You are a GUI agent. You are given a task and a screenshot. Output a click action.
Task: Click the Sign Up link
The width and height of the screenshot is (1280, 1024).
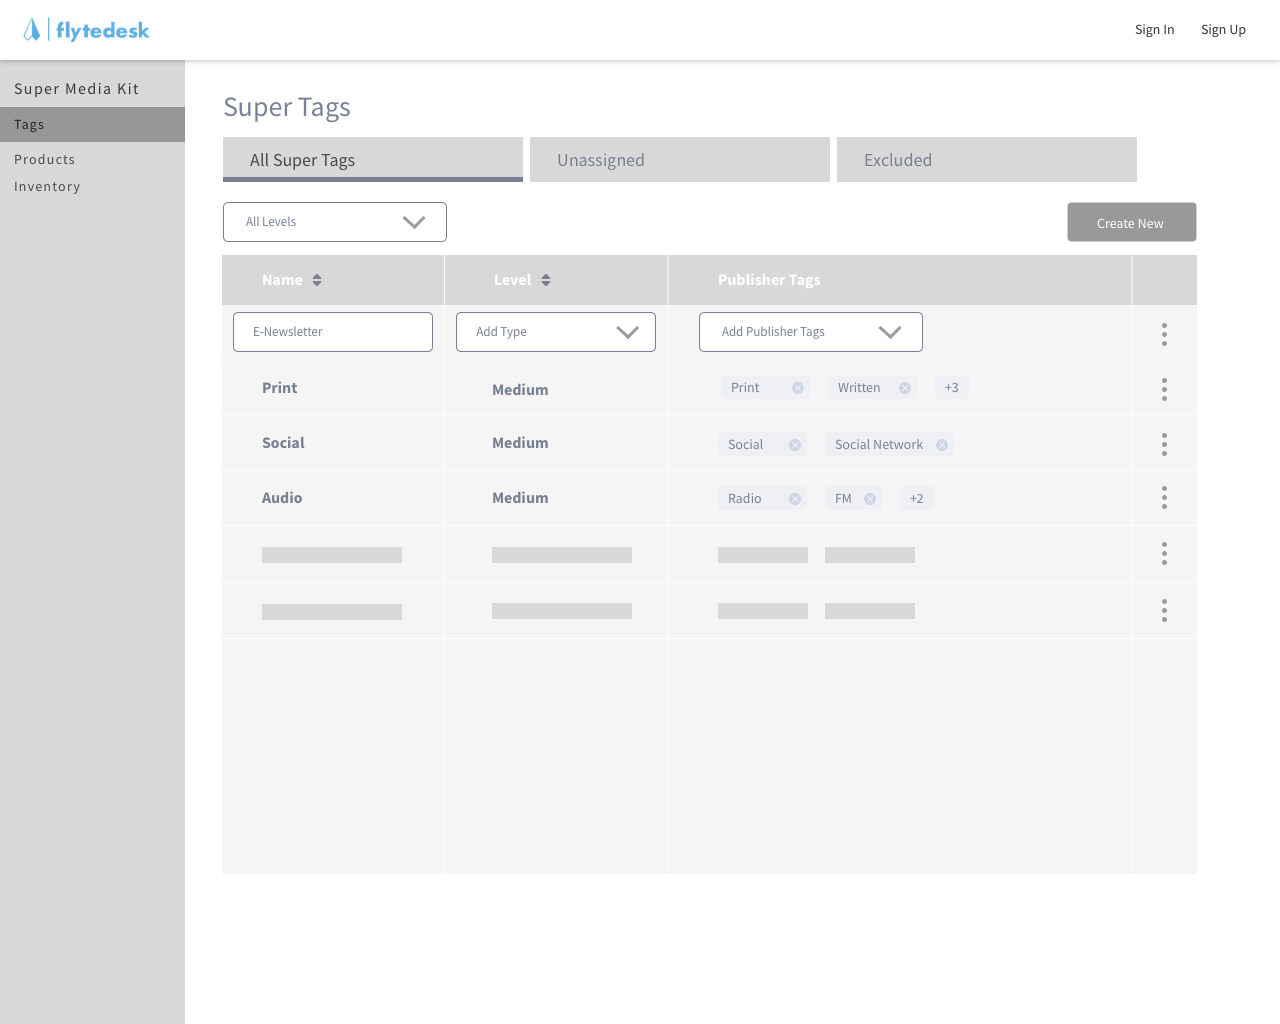[1223, 30]
